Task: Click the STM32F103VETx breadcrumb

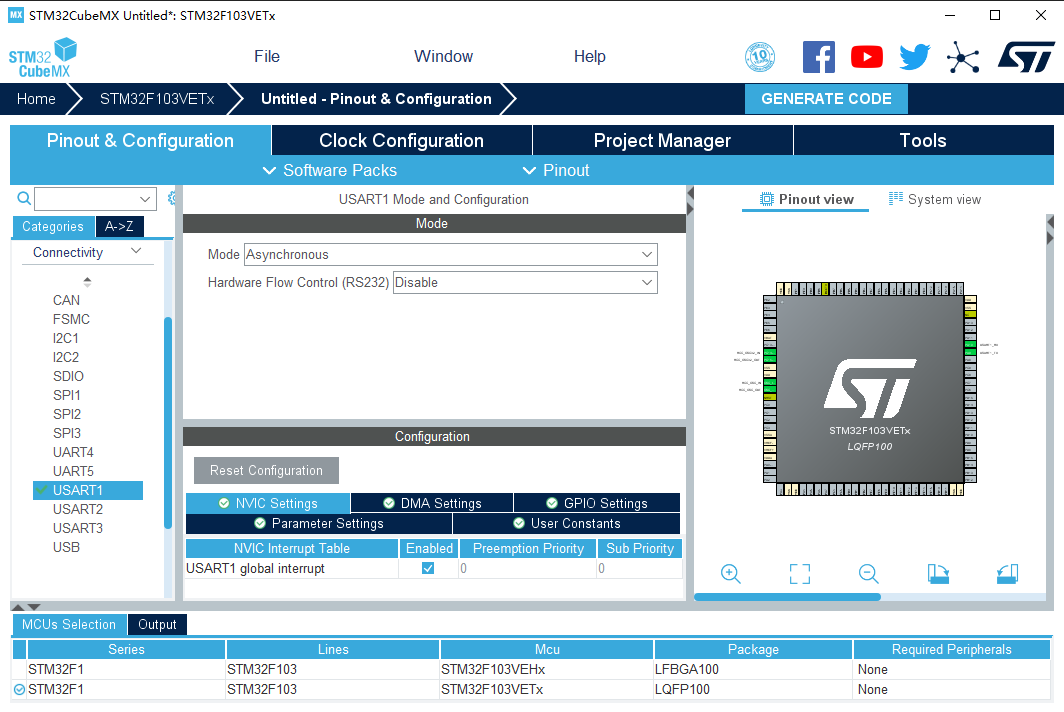Action: (157, 99)
